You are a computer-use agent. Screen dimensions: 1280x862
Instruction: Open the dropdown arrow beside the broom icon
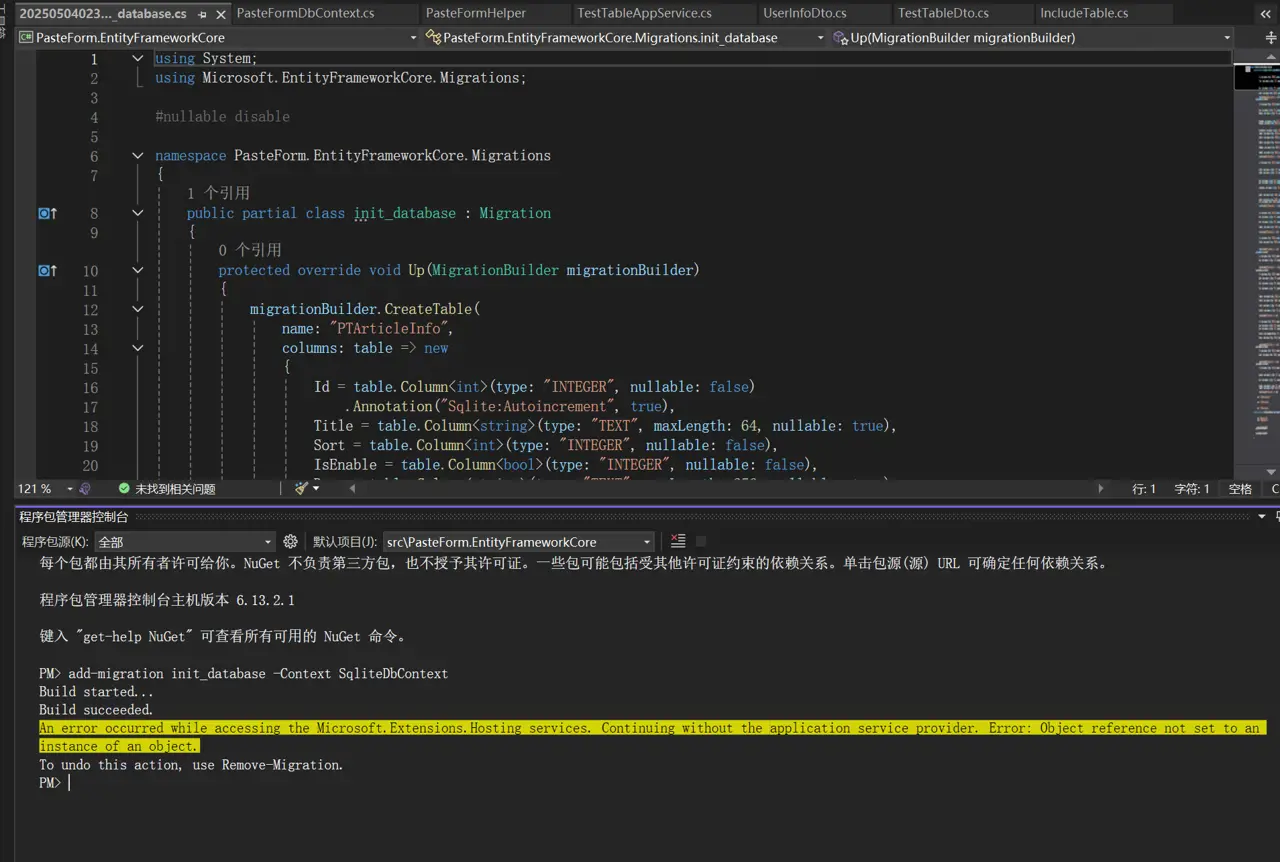point(315,488)
